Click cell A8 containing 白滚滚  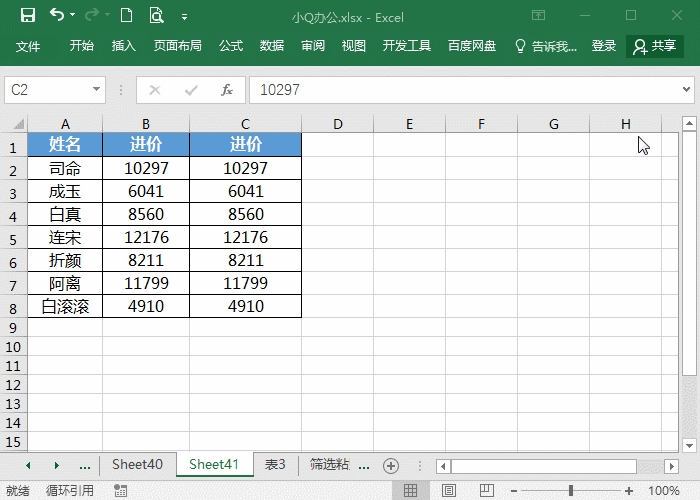coord(65,306)
